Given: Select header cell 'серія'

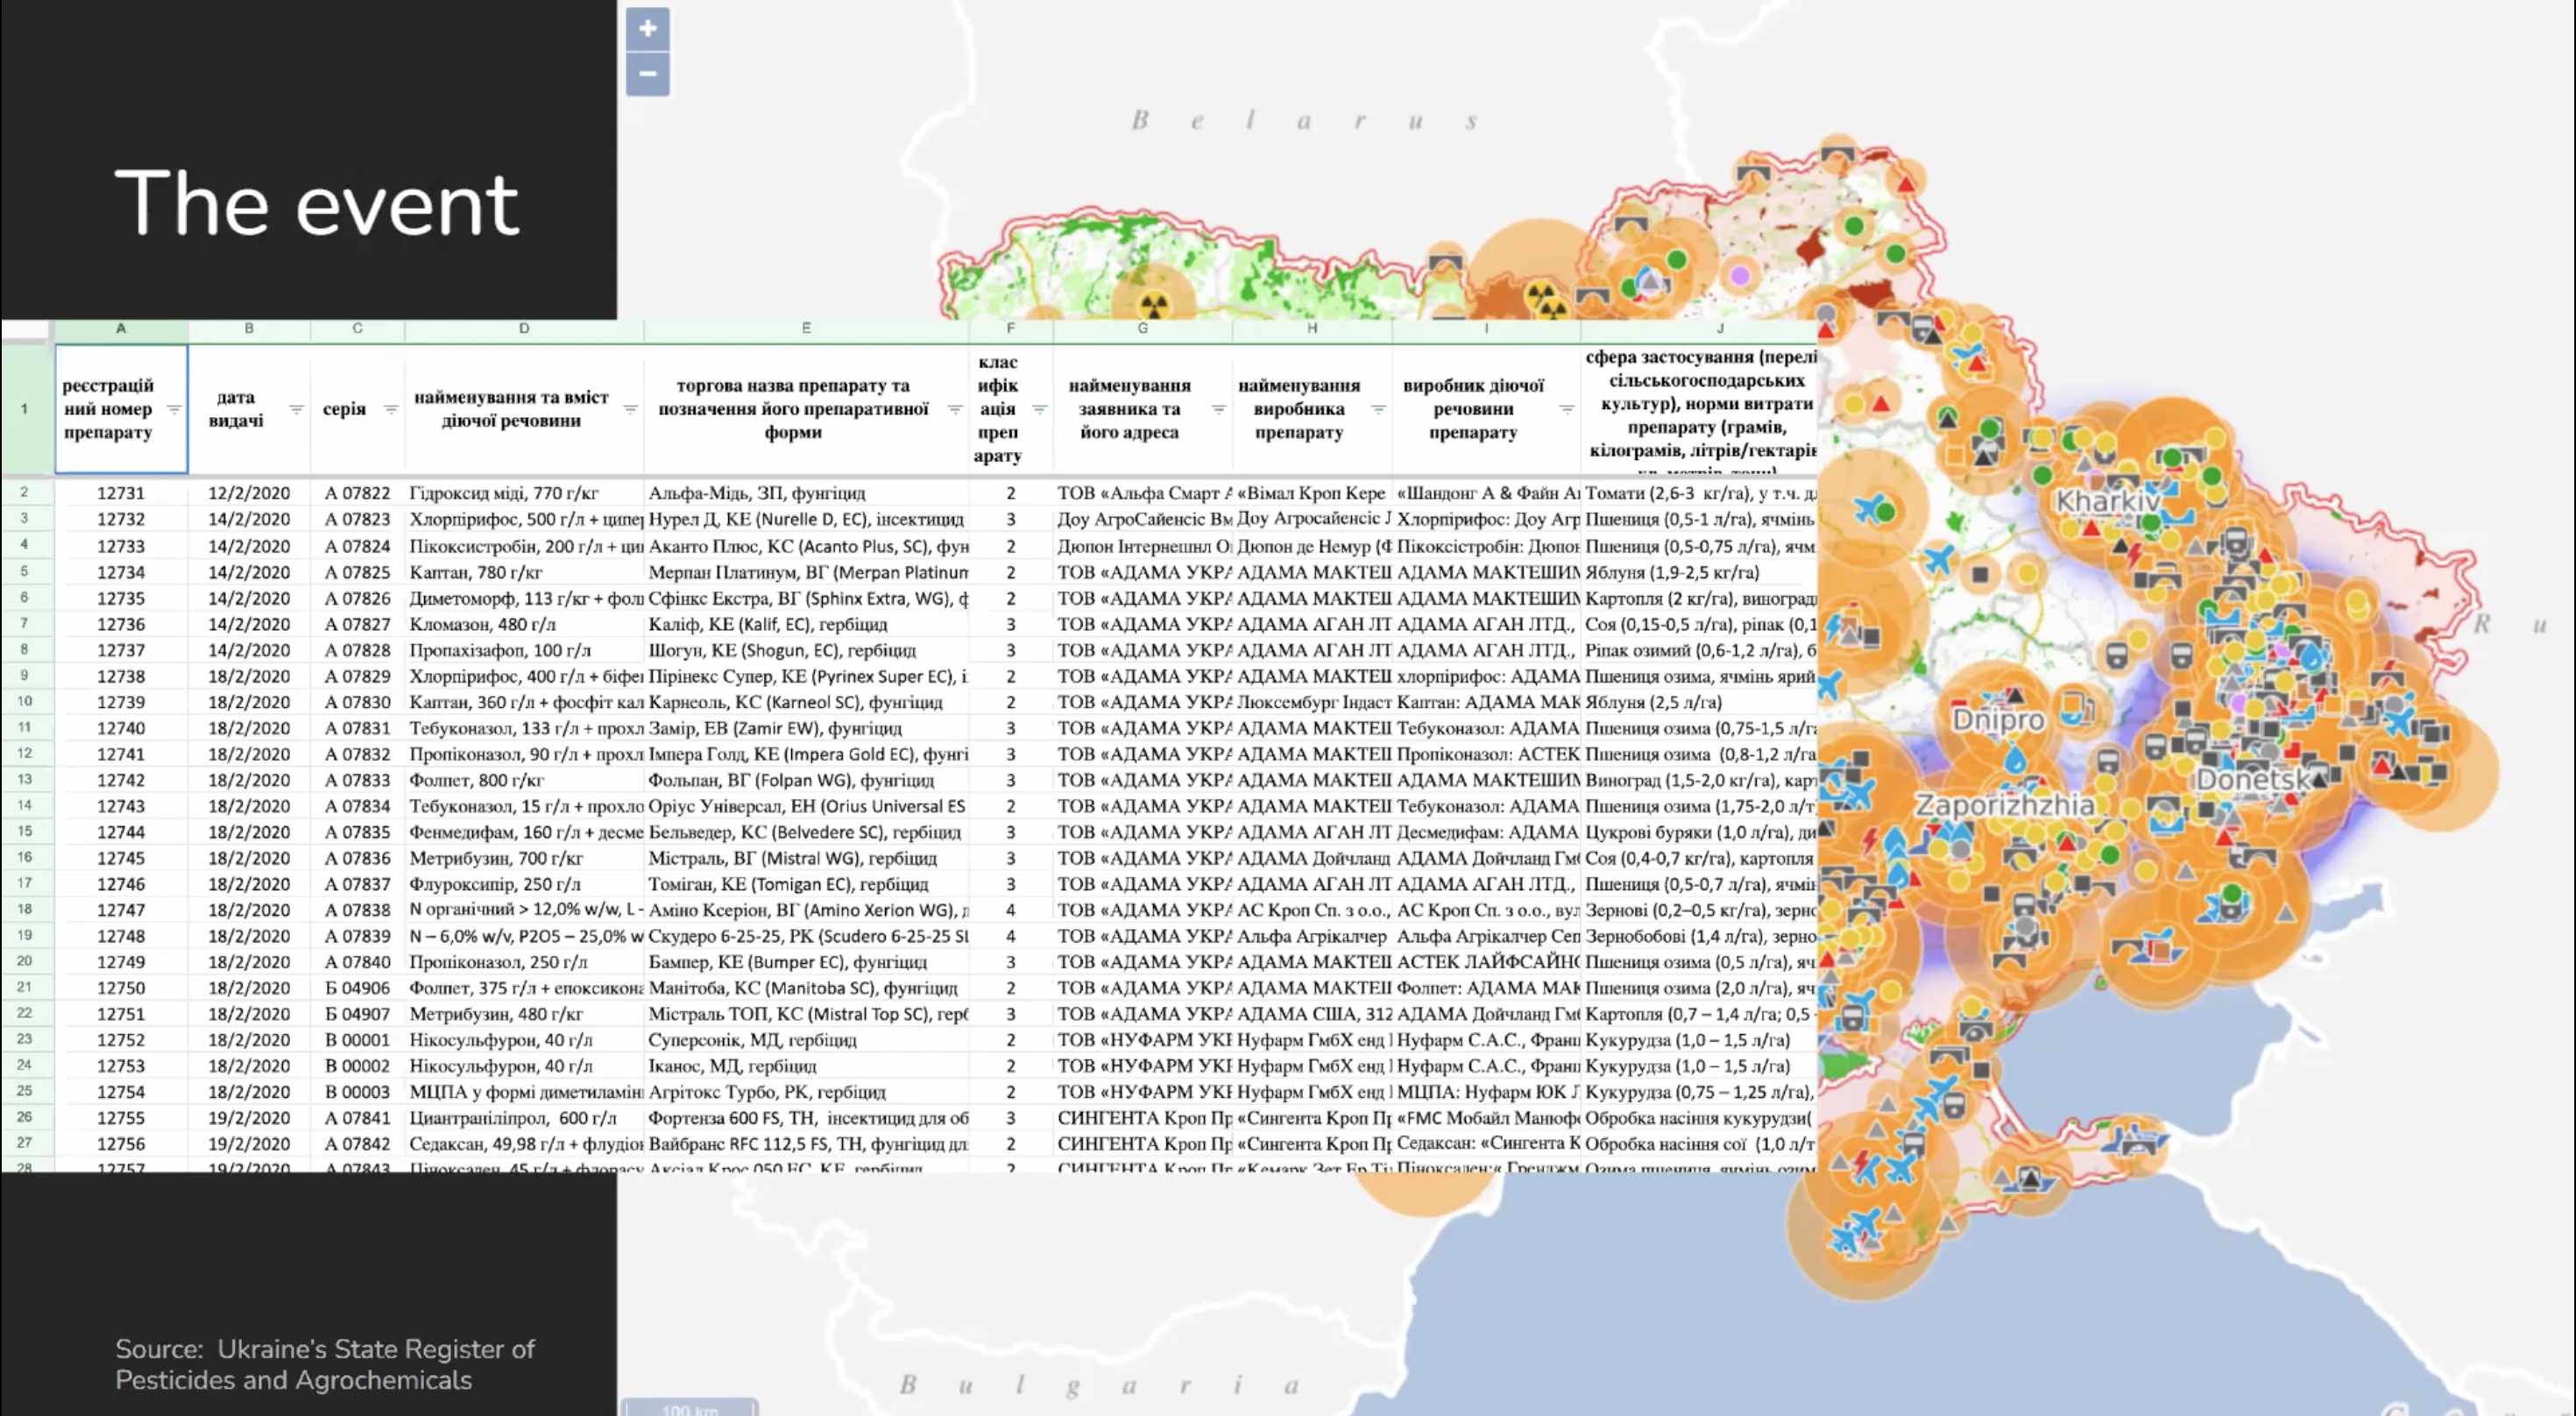Looking at the screenshot, I should click(357, 409).
